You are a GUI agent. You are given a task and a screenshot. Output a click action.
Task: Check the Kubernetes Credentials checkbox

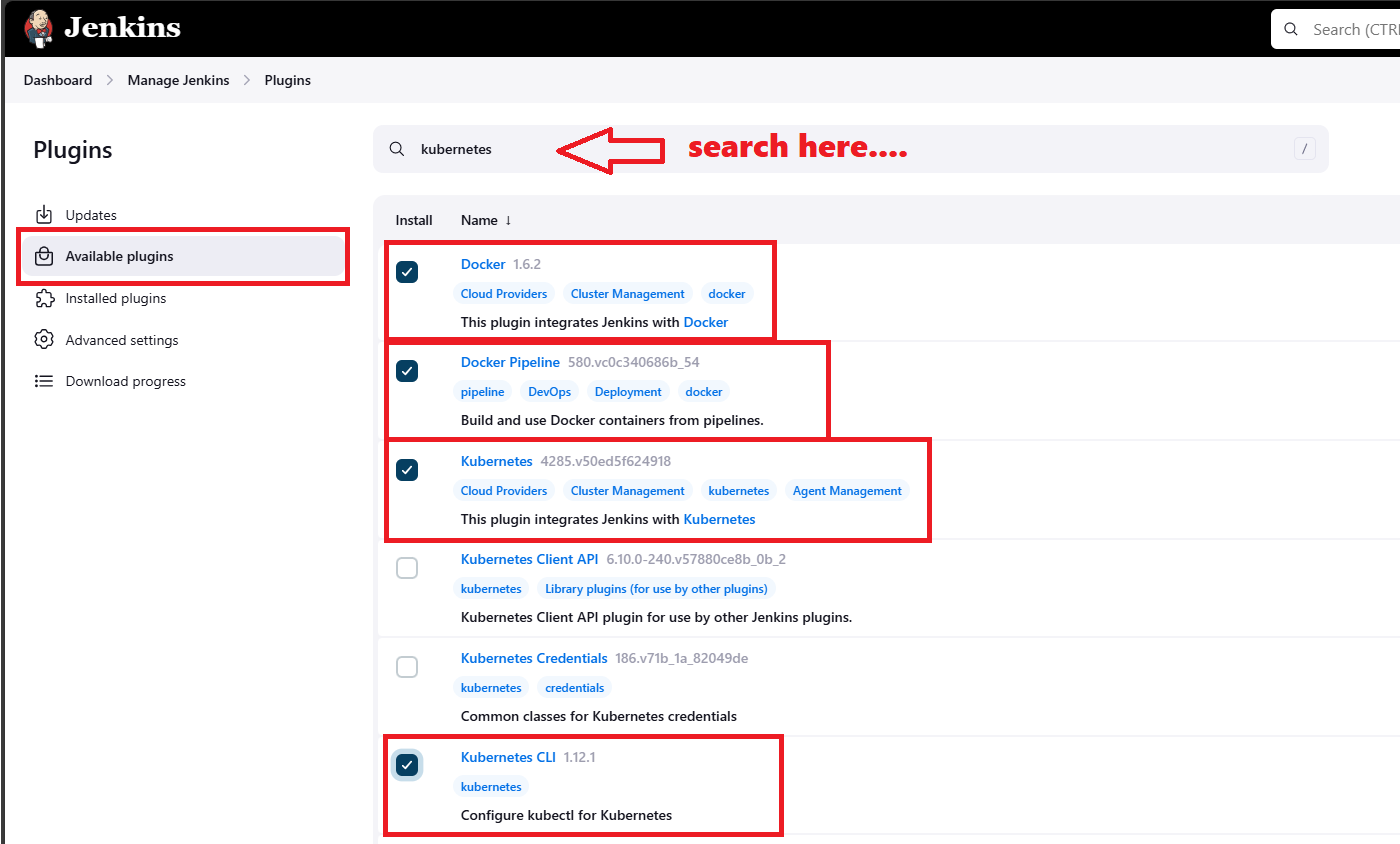click(407, 667)
